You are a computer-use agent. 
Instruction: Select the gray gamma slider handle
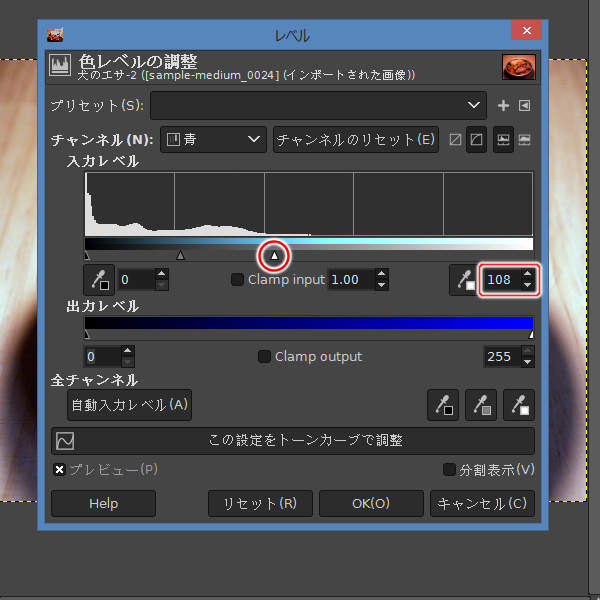coord(180,255)
